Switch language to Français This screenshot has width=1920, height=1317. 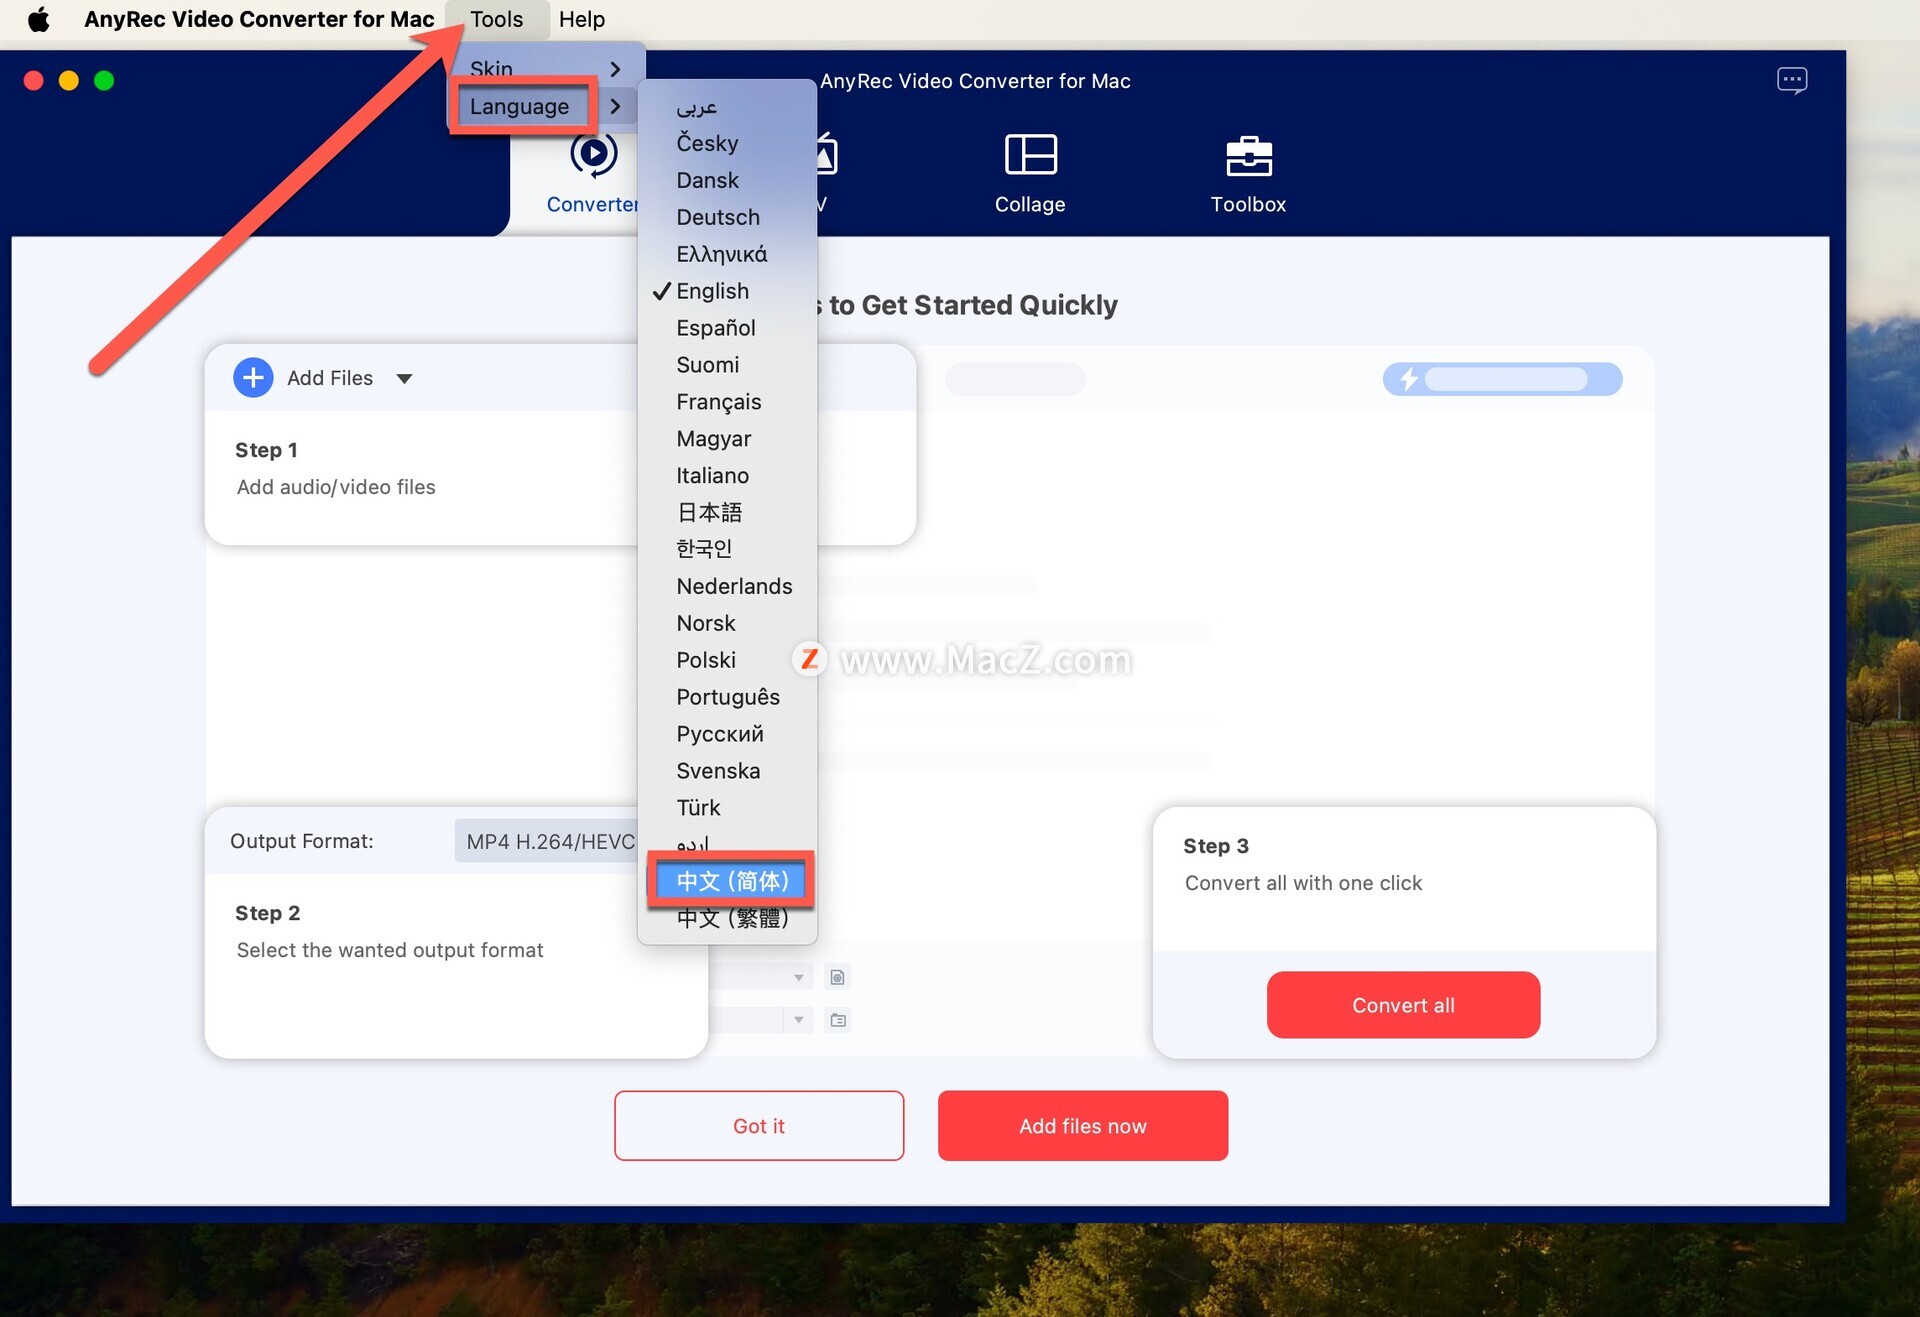pyautogui.click(x=728, y=402)
